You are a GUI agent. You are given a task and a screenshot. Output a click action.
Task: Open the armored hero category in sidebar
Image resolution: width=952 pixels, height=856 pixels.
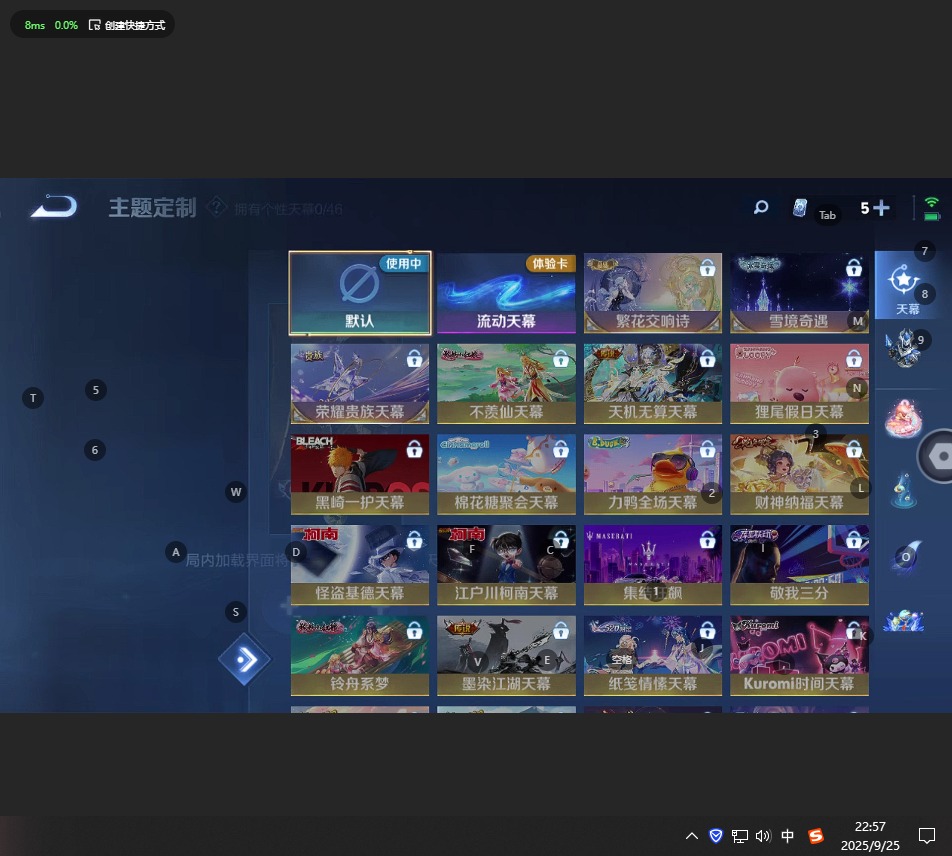point(903,348)
